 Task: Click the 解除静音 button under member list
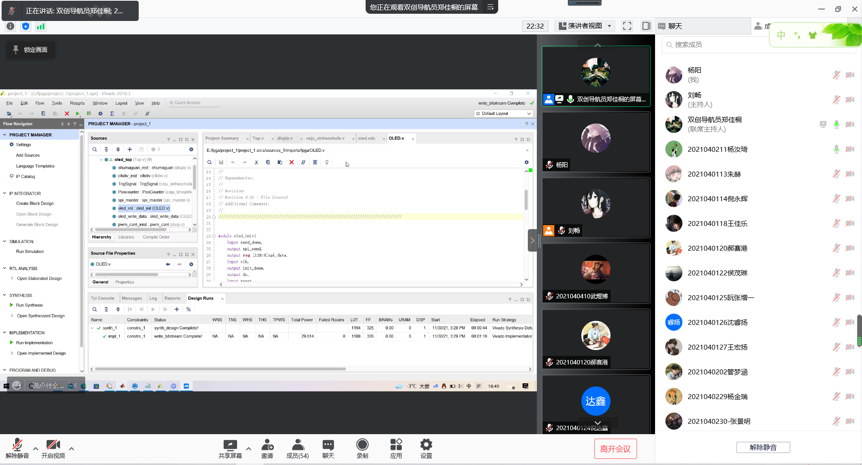pos(763,447)
